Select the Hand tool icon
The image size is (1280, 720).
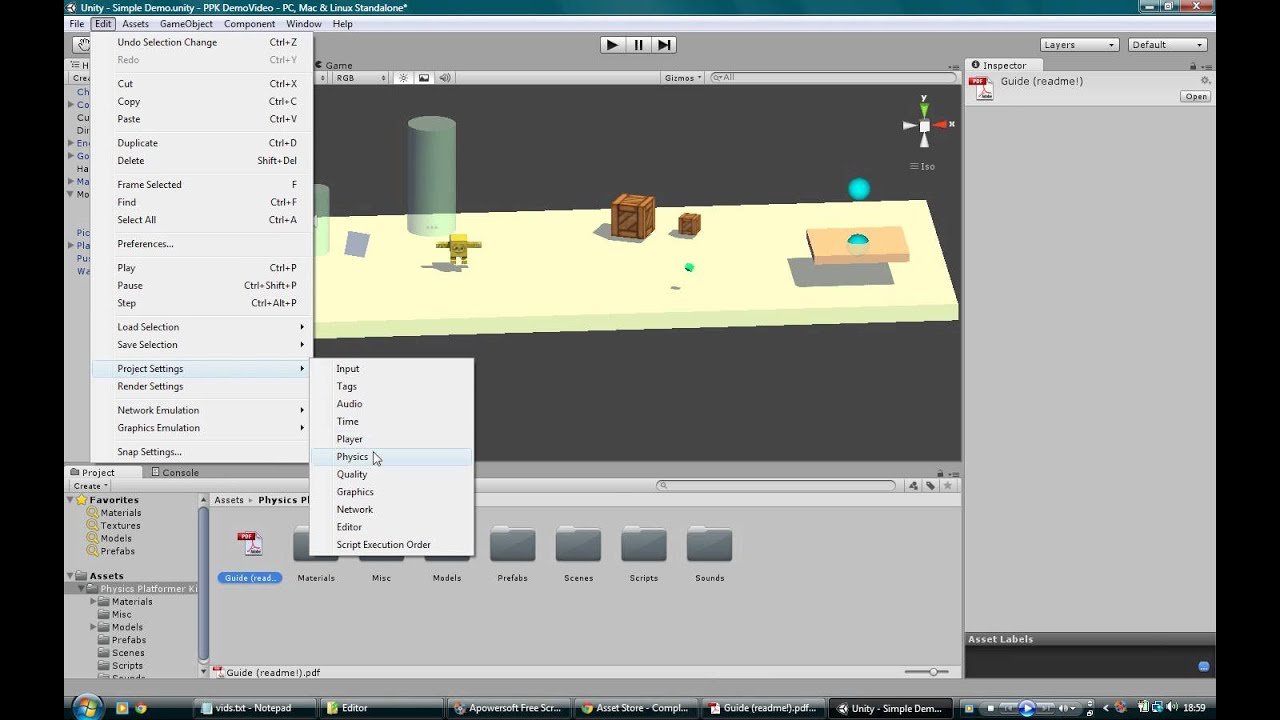(81, 45)
